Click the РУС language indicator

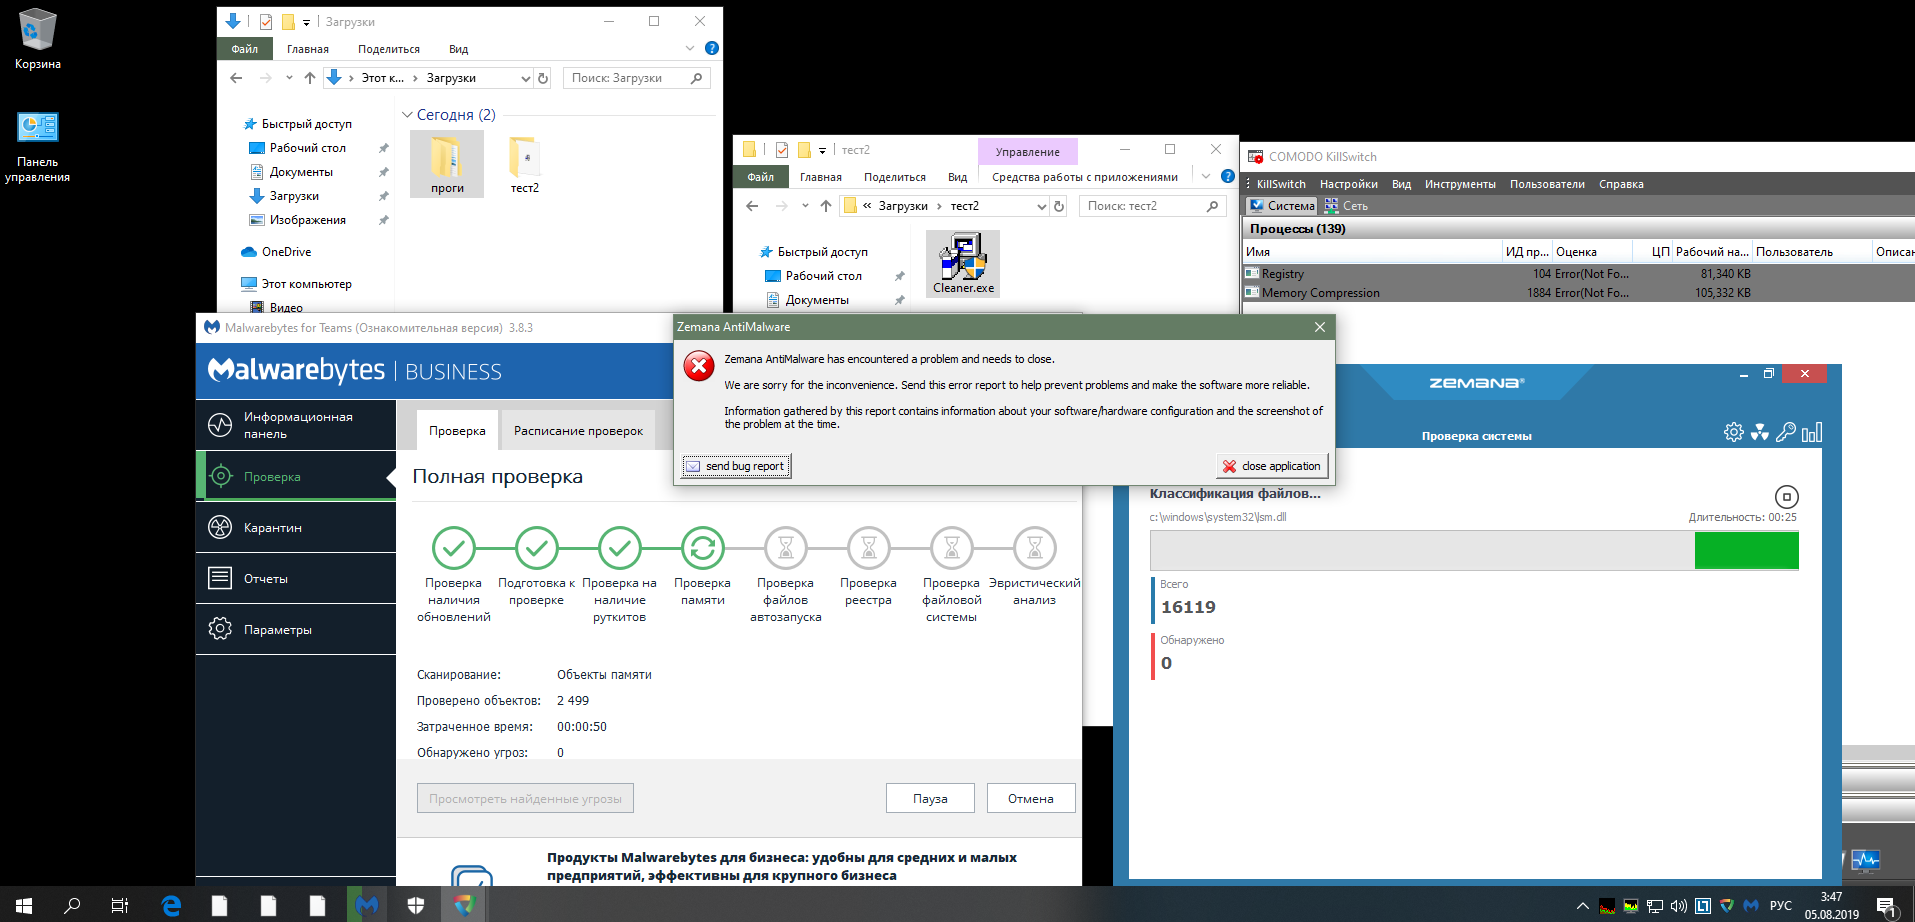click(1780, 906)
